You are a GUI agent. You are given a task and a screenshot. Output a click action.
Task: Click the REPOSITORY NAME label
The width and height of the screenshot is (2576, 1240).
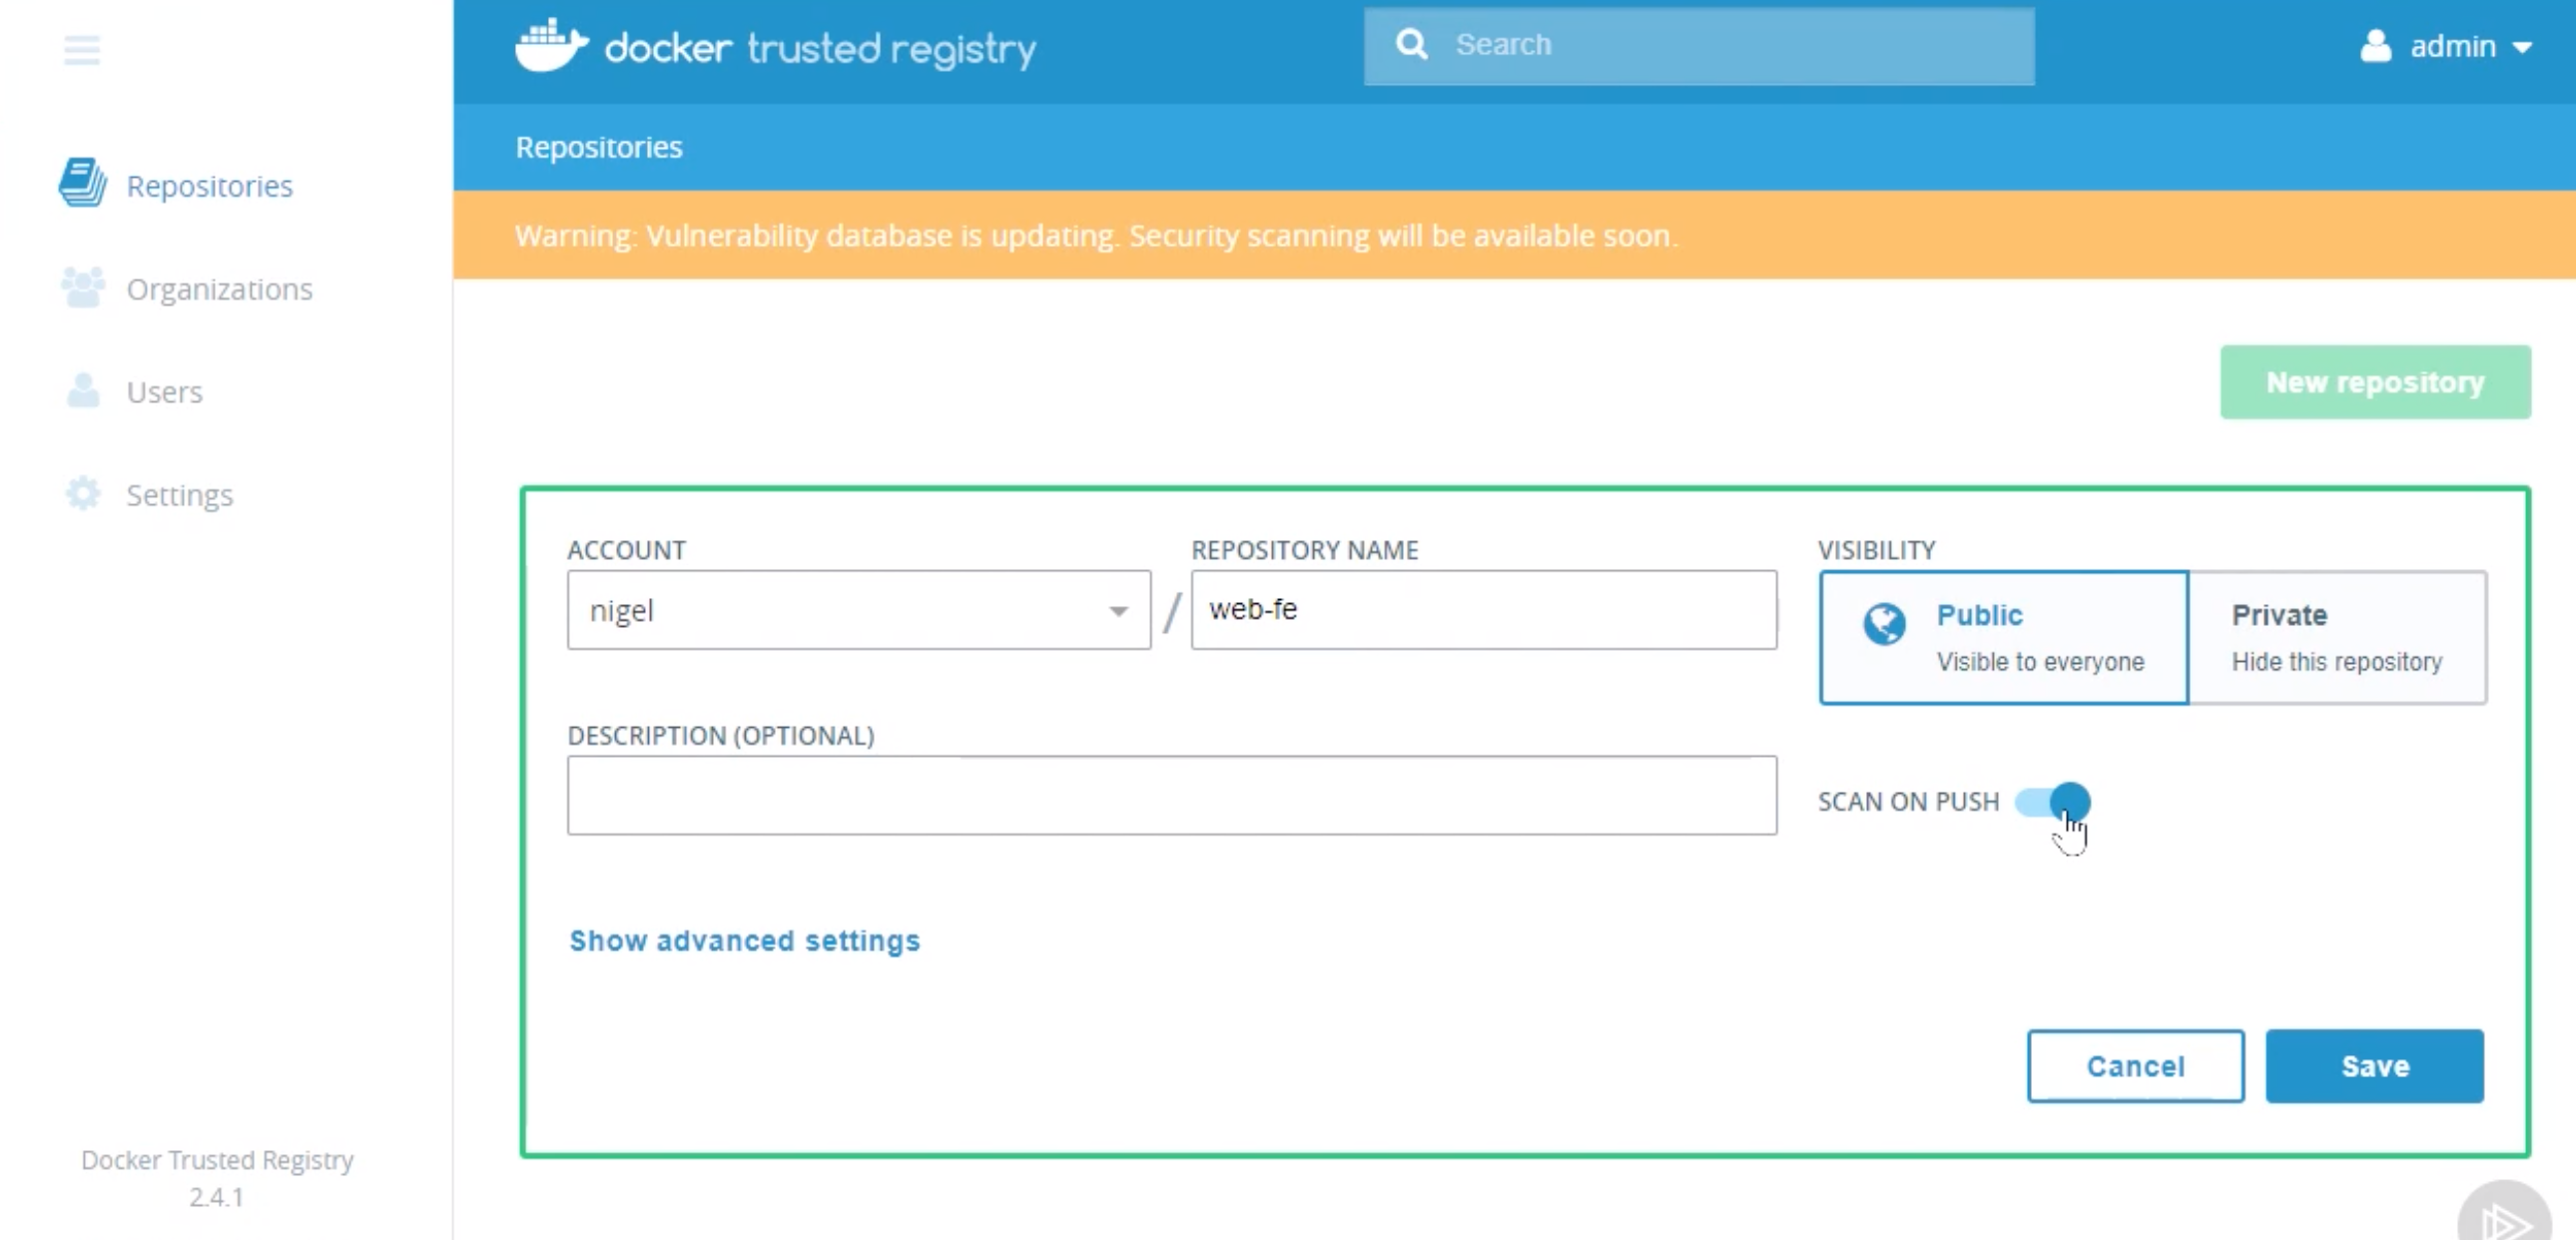coord(1304,550)
